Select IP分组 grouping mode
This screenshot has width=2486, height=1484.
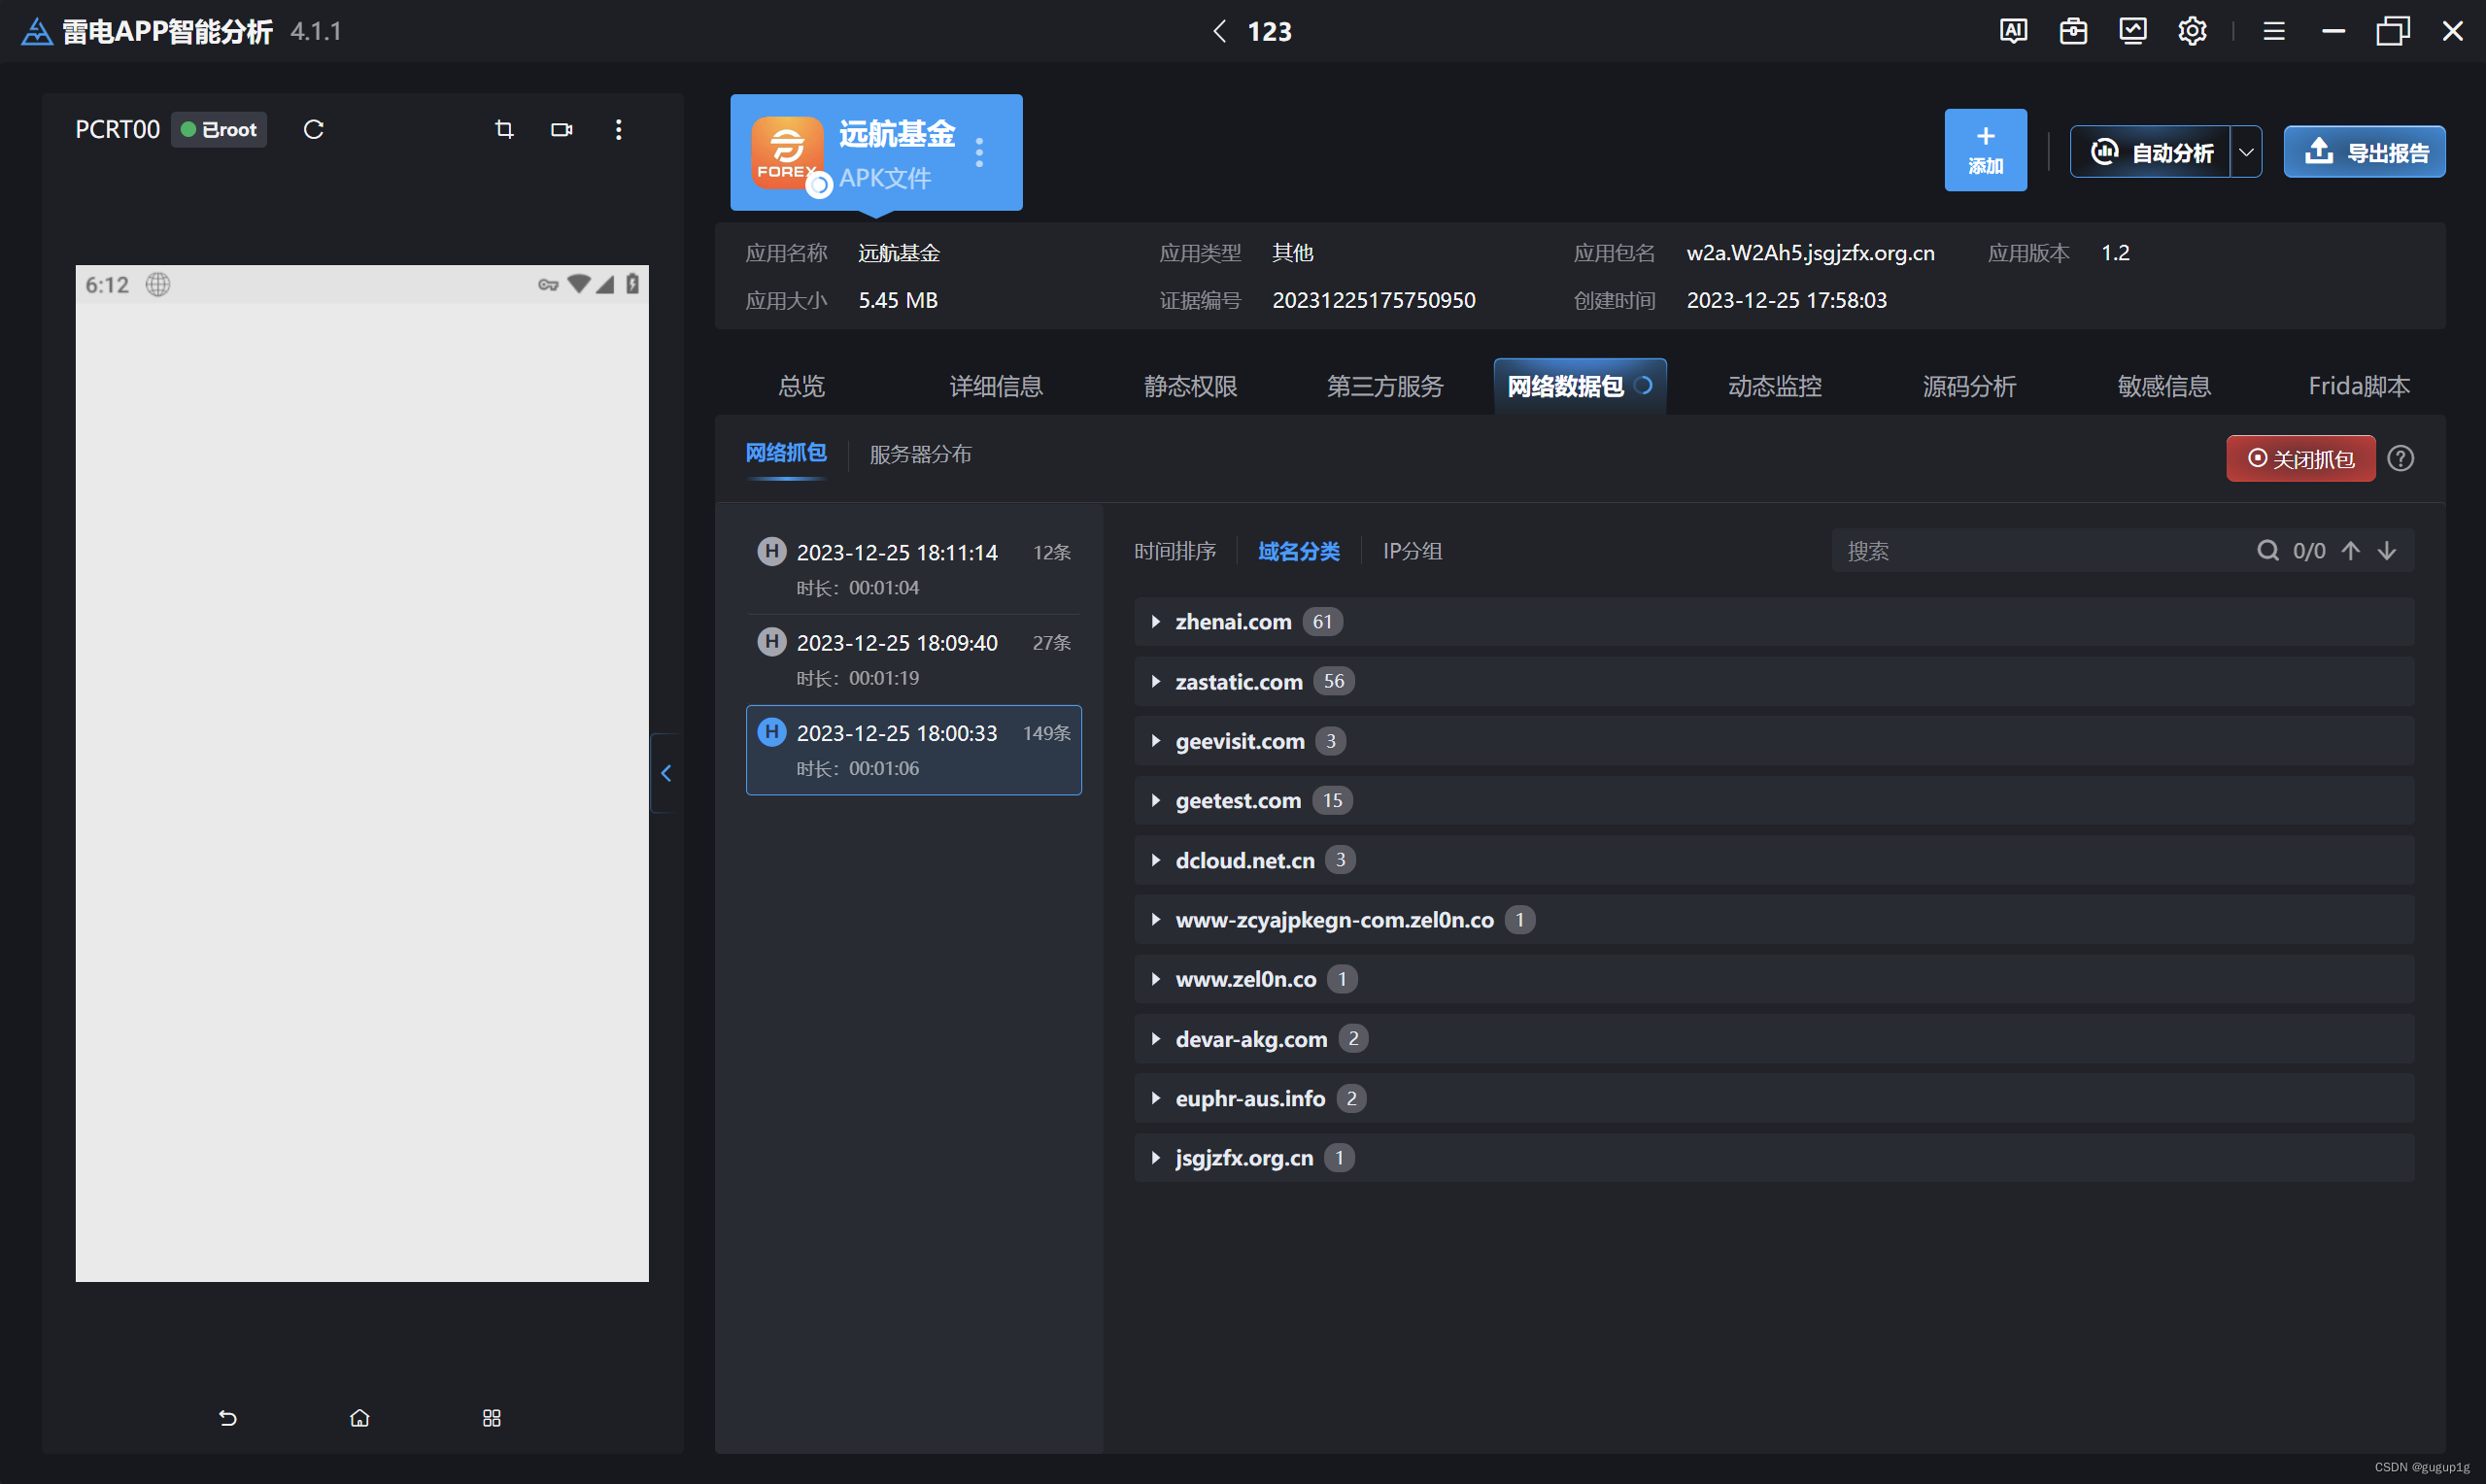1412,551
